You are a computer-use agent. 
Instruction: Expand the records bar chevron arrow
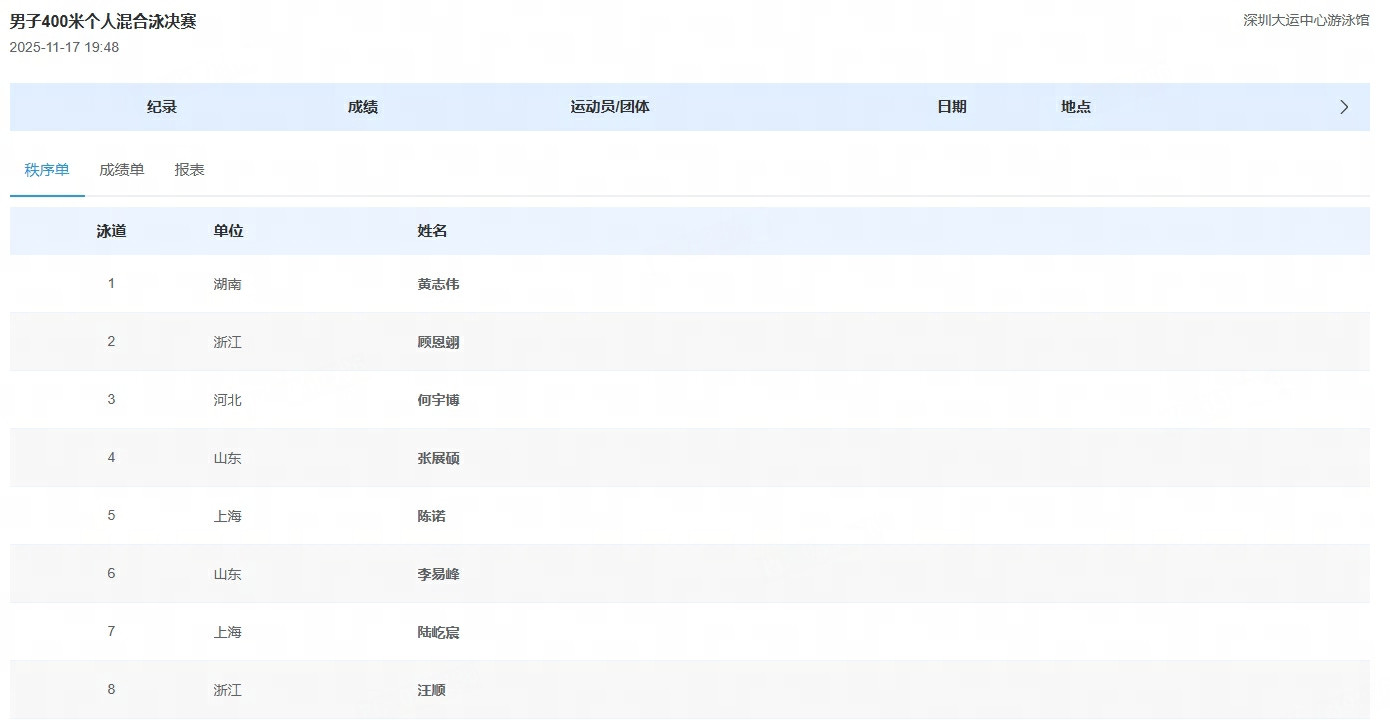click(x=1344, y=107)
